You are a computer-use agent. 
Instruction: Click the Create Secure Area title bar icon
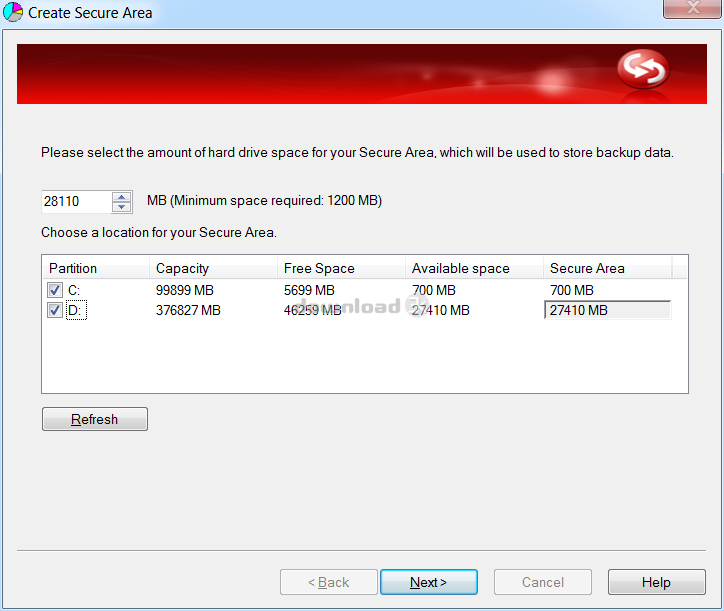(x=13, y=12)
